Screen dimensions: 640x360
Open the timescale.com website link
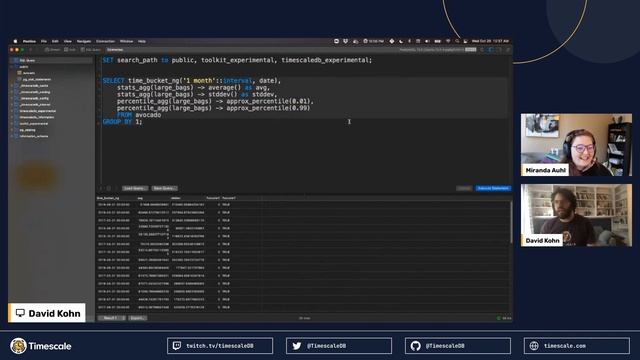(x=577, y=346)
